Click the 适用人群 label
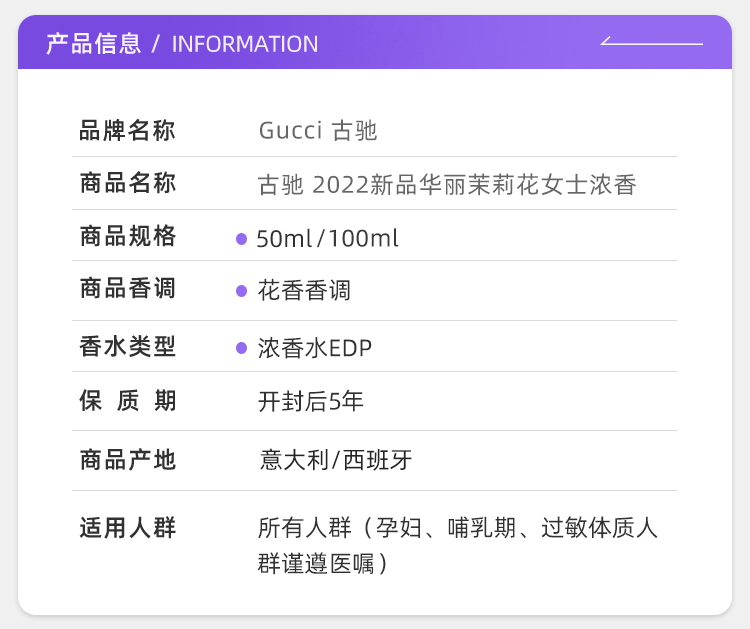This screenshot has width=750, height=629. pyautogui.click(x=127, y=528)
